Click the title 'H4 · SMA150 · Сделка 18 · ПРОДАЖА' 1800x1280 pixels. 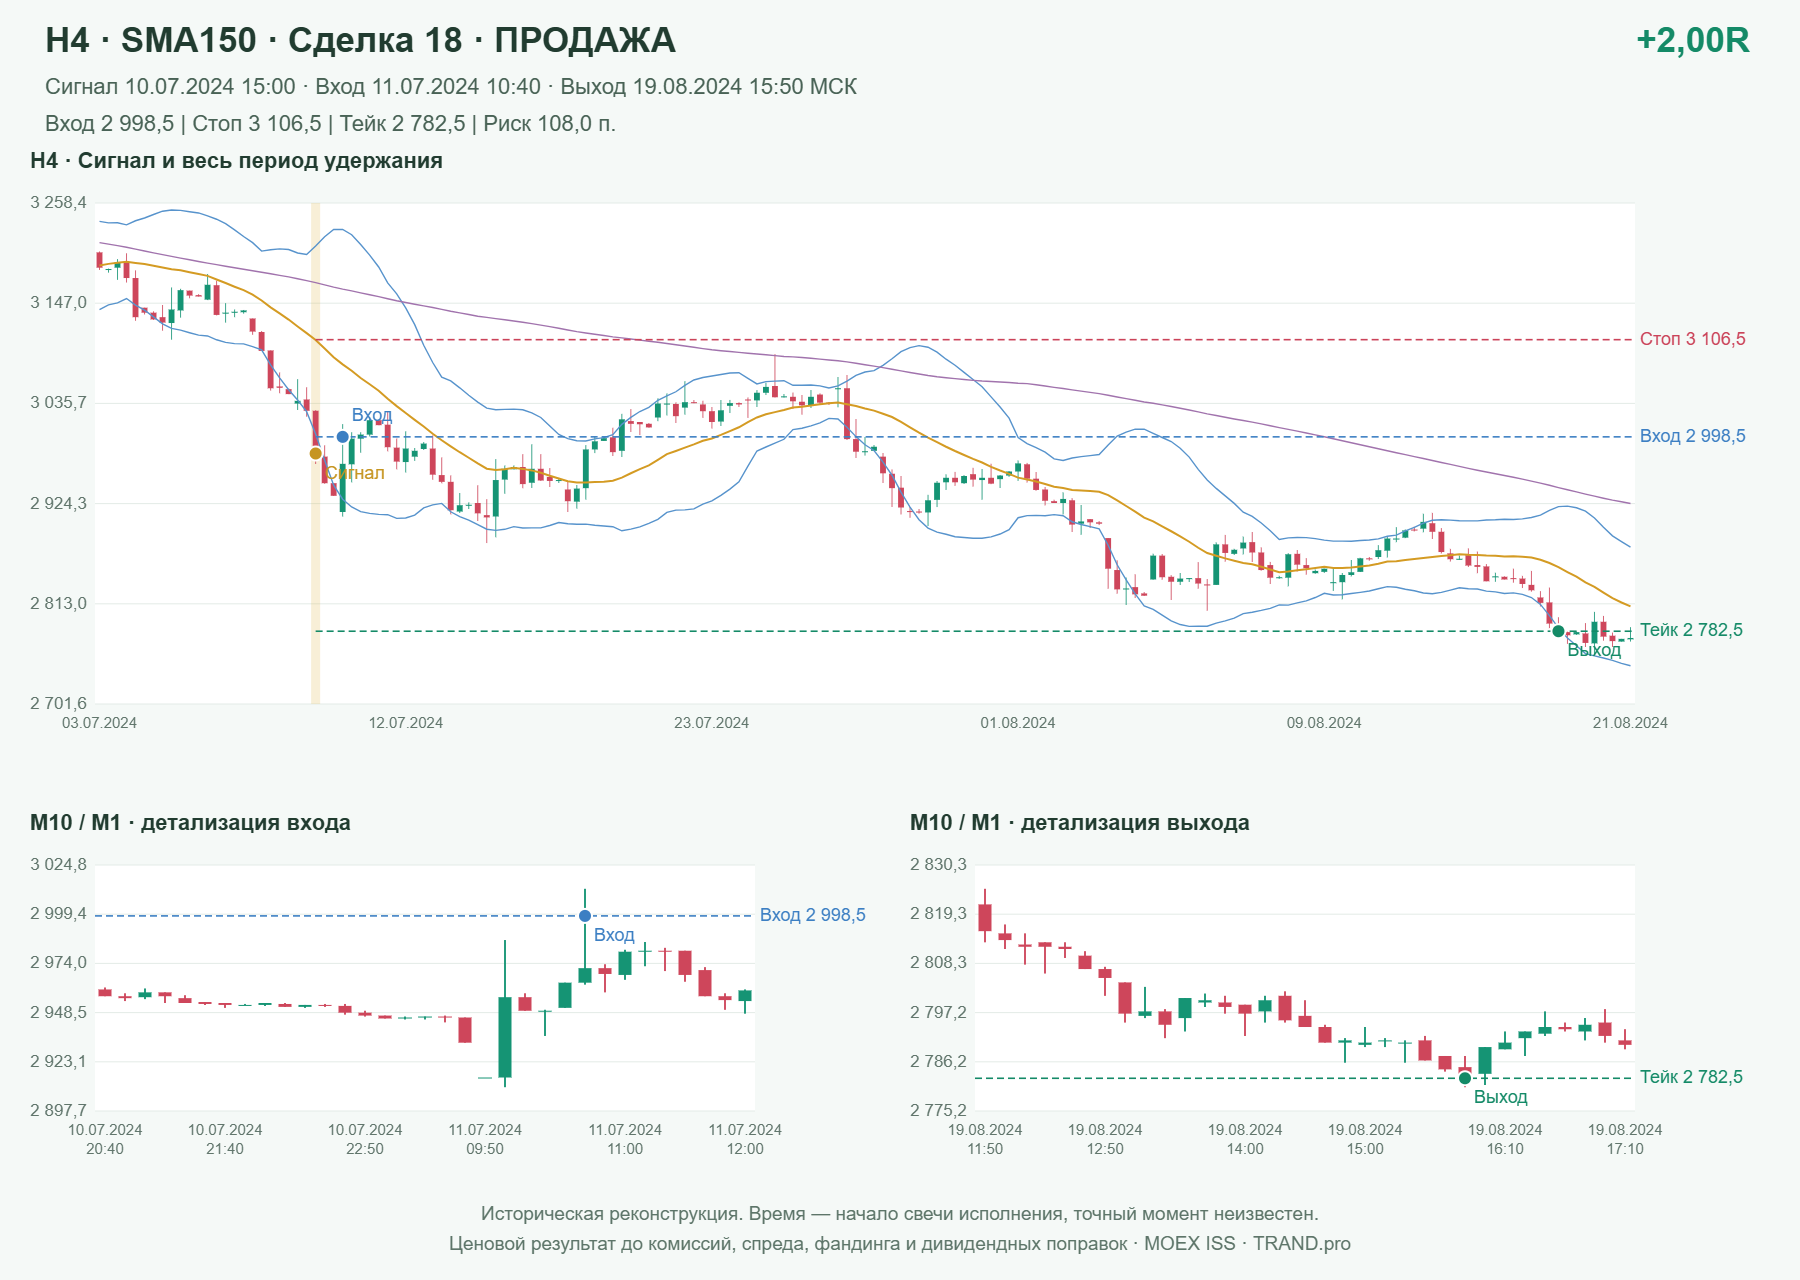[360, 40]
